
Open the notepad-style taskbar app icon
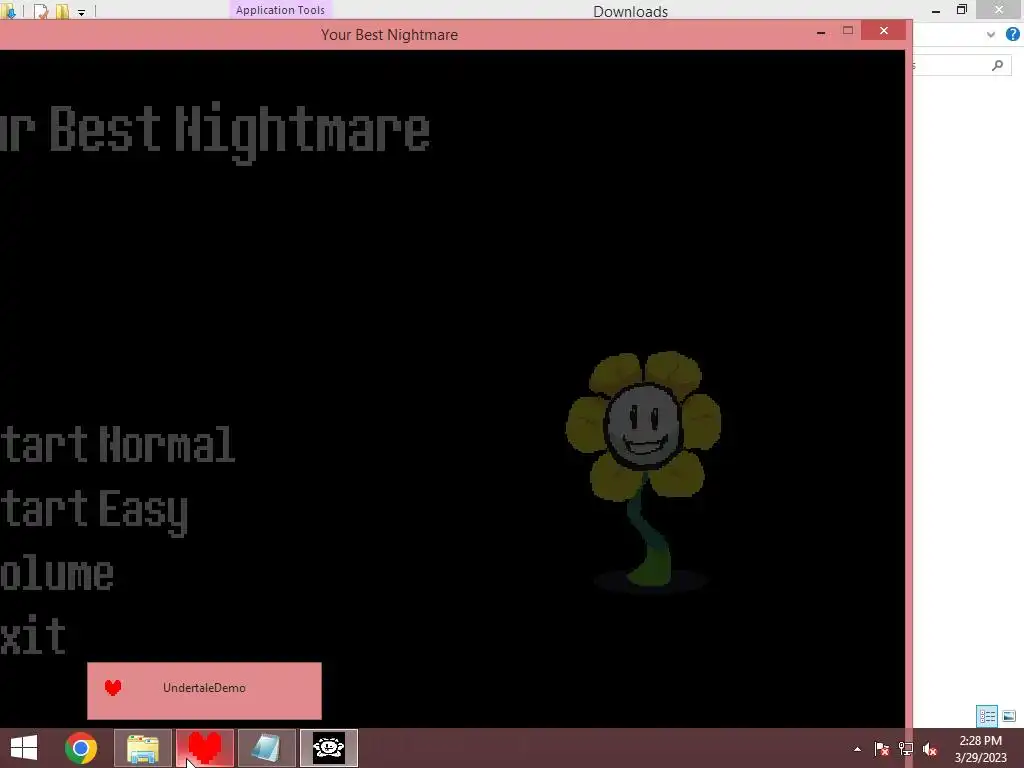pyautogui.click(x=266, y=748)
